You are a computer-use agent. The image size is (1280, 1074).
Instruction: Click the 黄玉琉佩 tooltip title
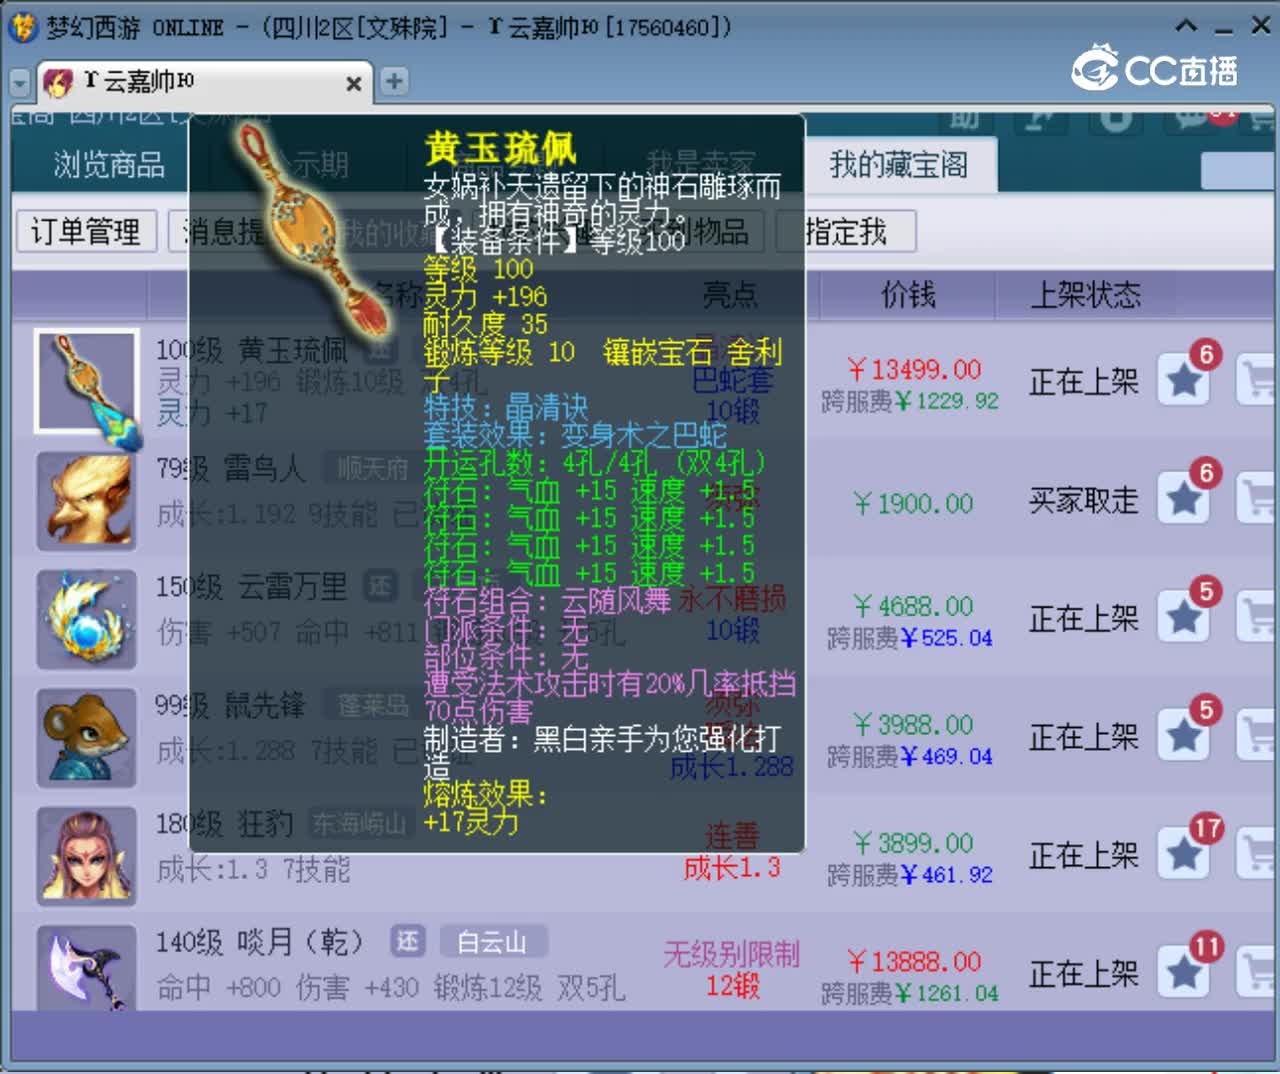coord(500,148)
